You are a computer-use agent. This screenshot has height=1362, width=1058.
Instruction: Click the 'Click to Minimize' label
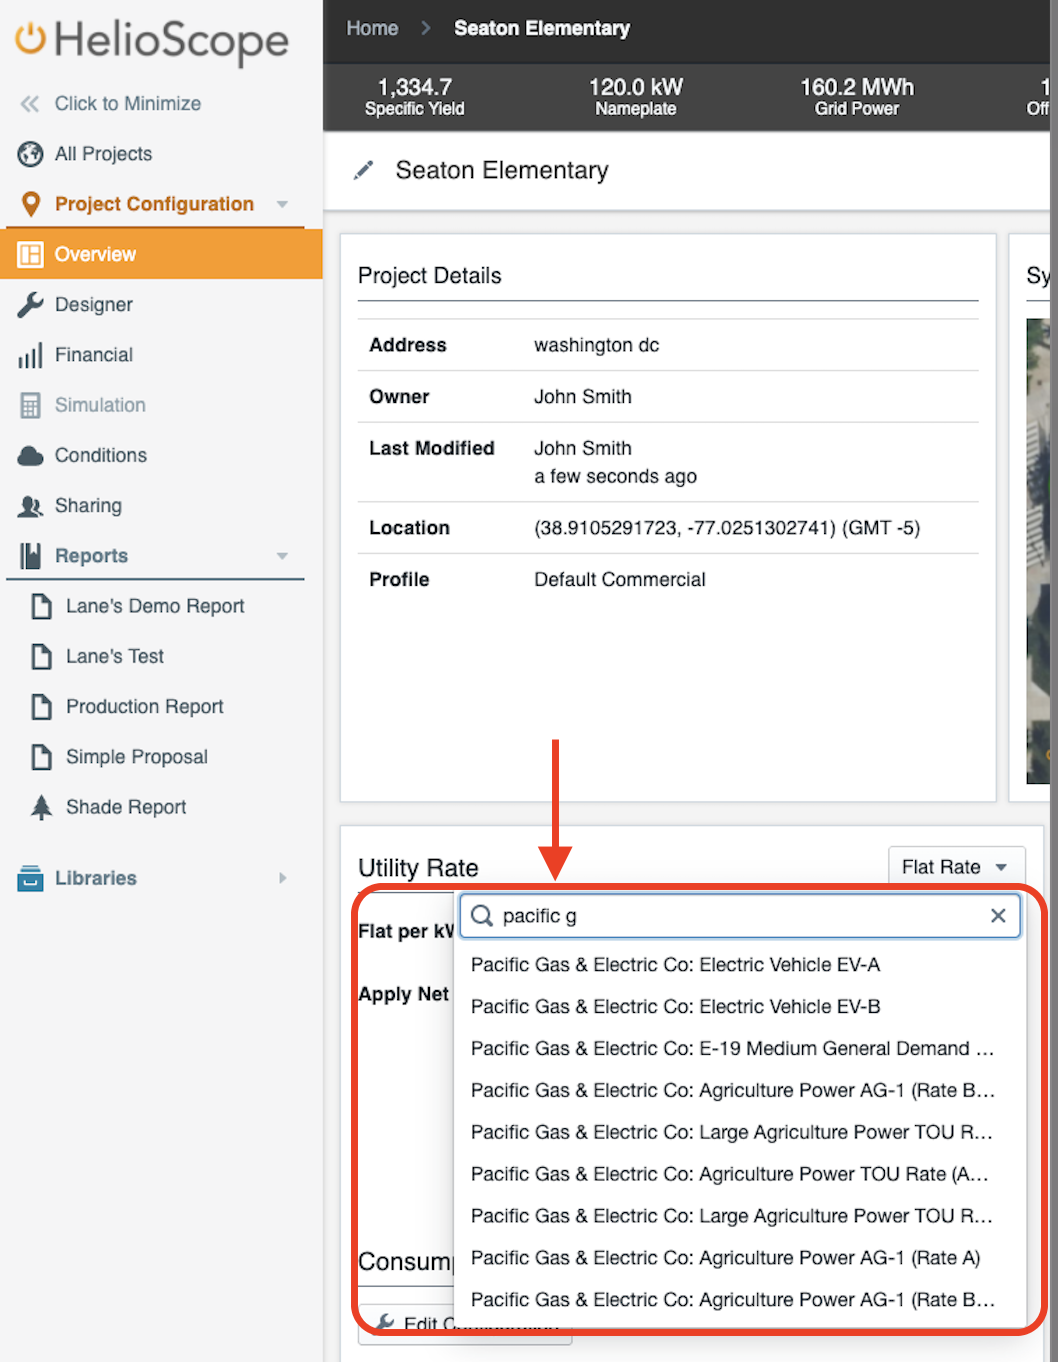pos(128,104)
